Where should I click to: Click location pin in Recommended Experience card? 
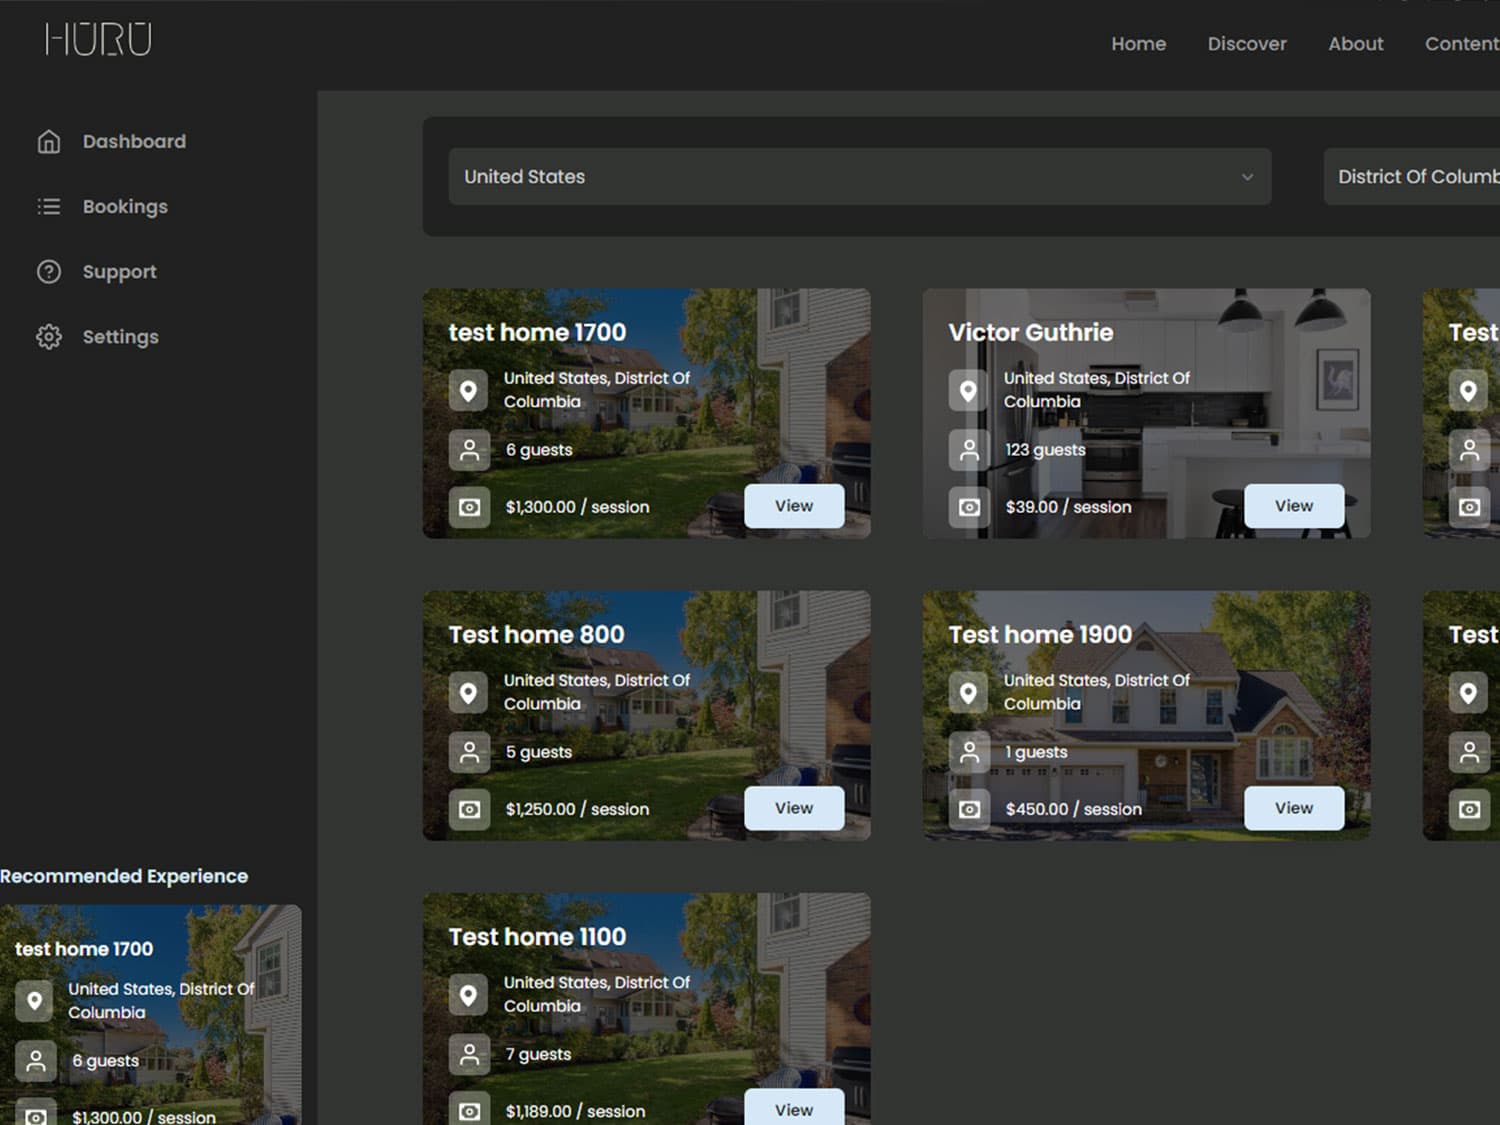click(x=35, y=1000)
